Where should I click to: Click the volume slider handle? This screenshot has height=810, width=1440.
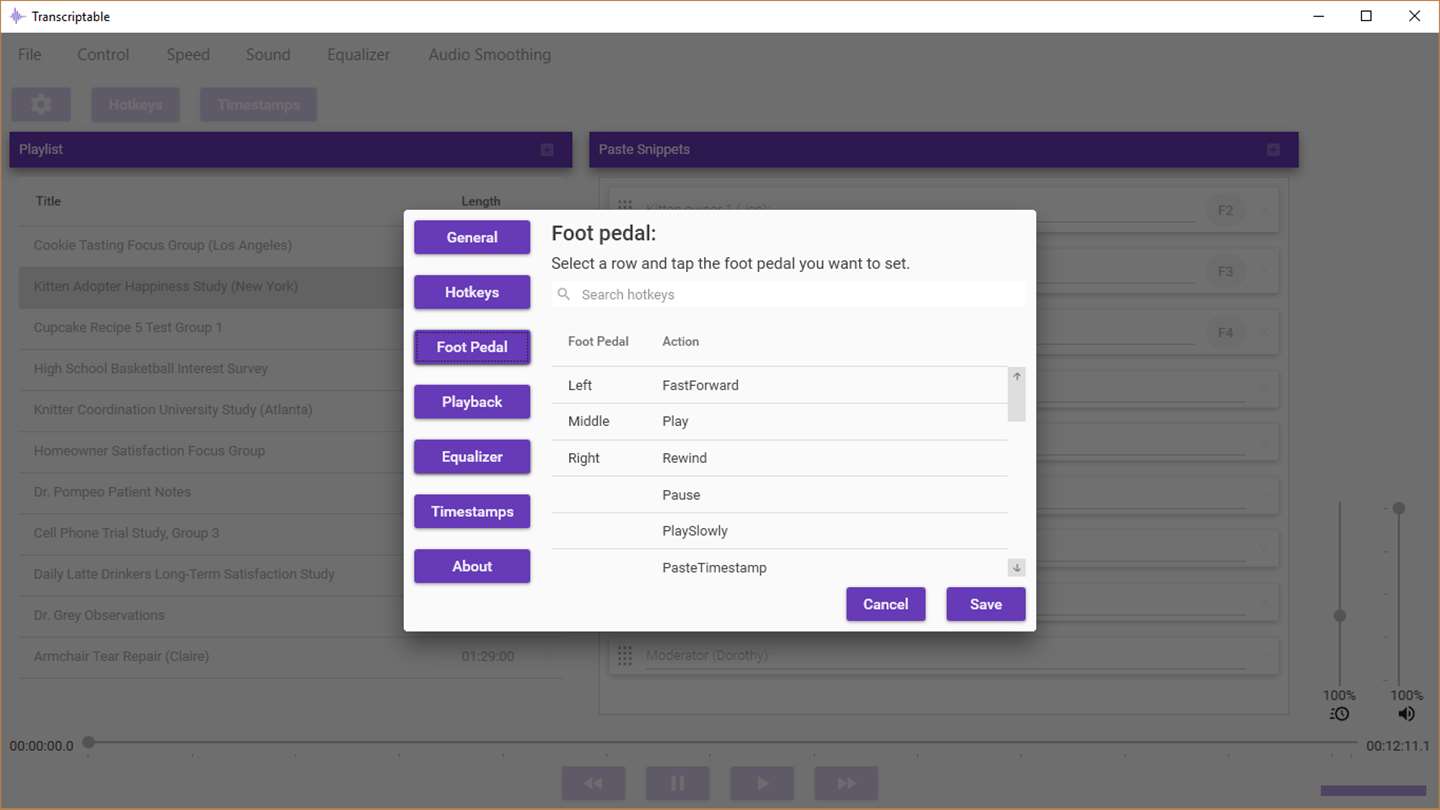1399,509
